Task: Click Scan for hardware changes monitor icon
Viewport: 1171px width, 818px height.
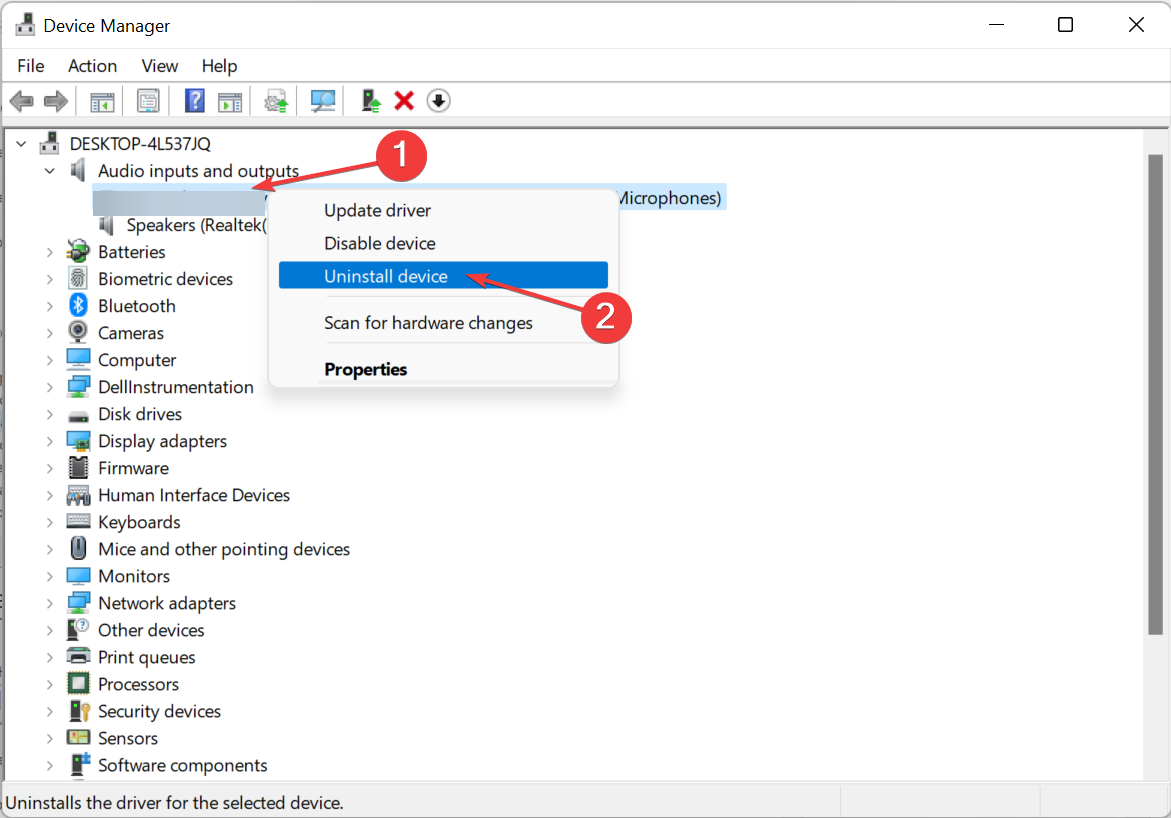Action: (x=323, y=101)
